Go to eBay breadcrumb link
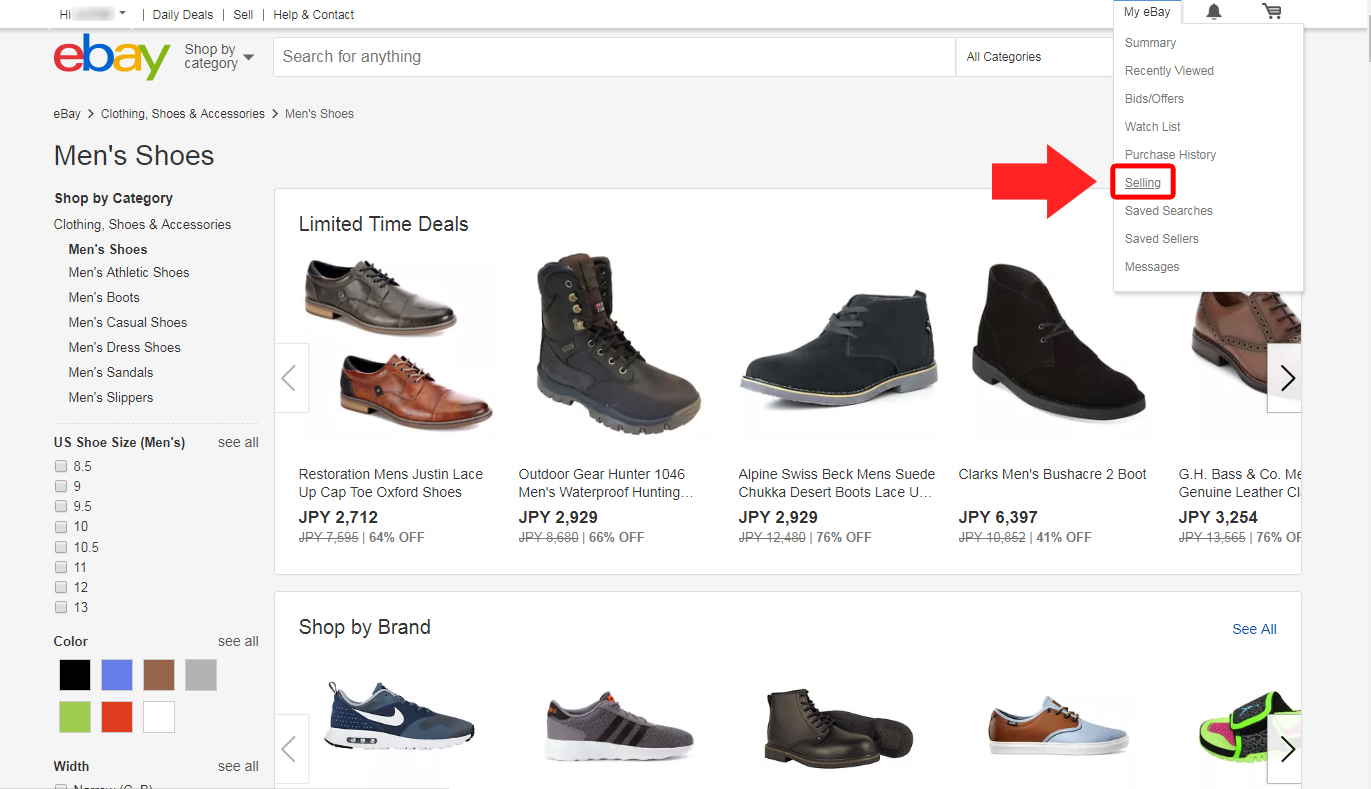The height and width of the screenshot is (789, 1371). point(67,114)
